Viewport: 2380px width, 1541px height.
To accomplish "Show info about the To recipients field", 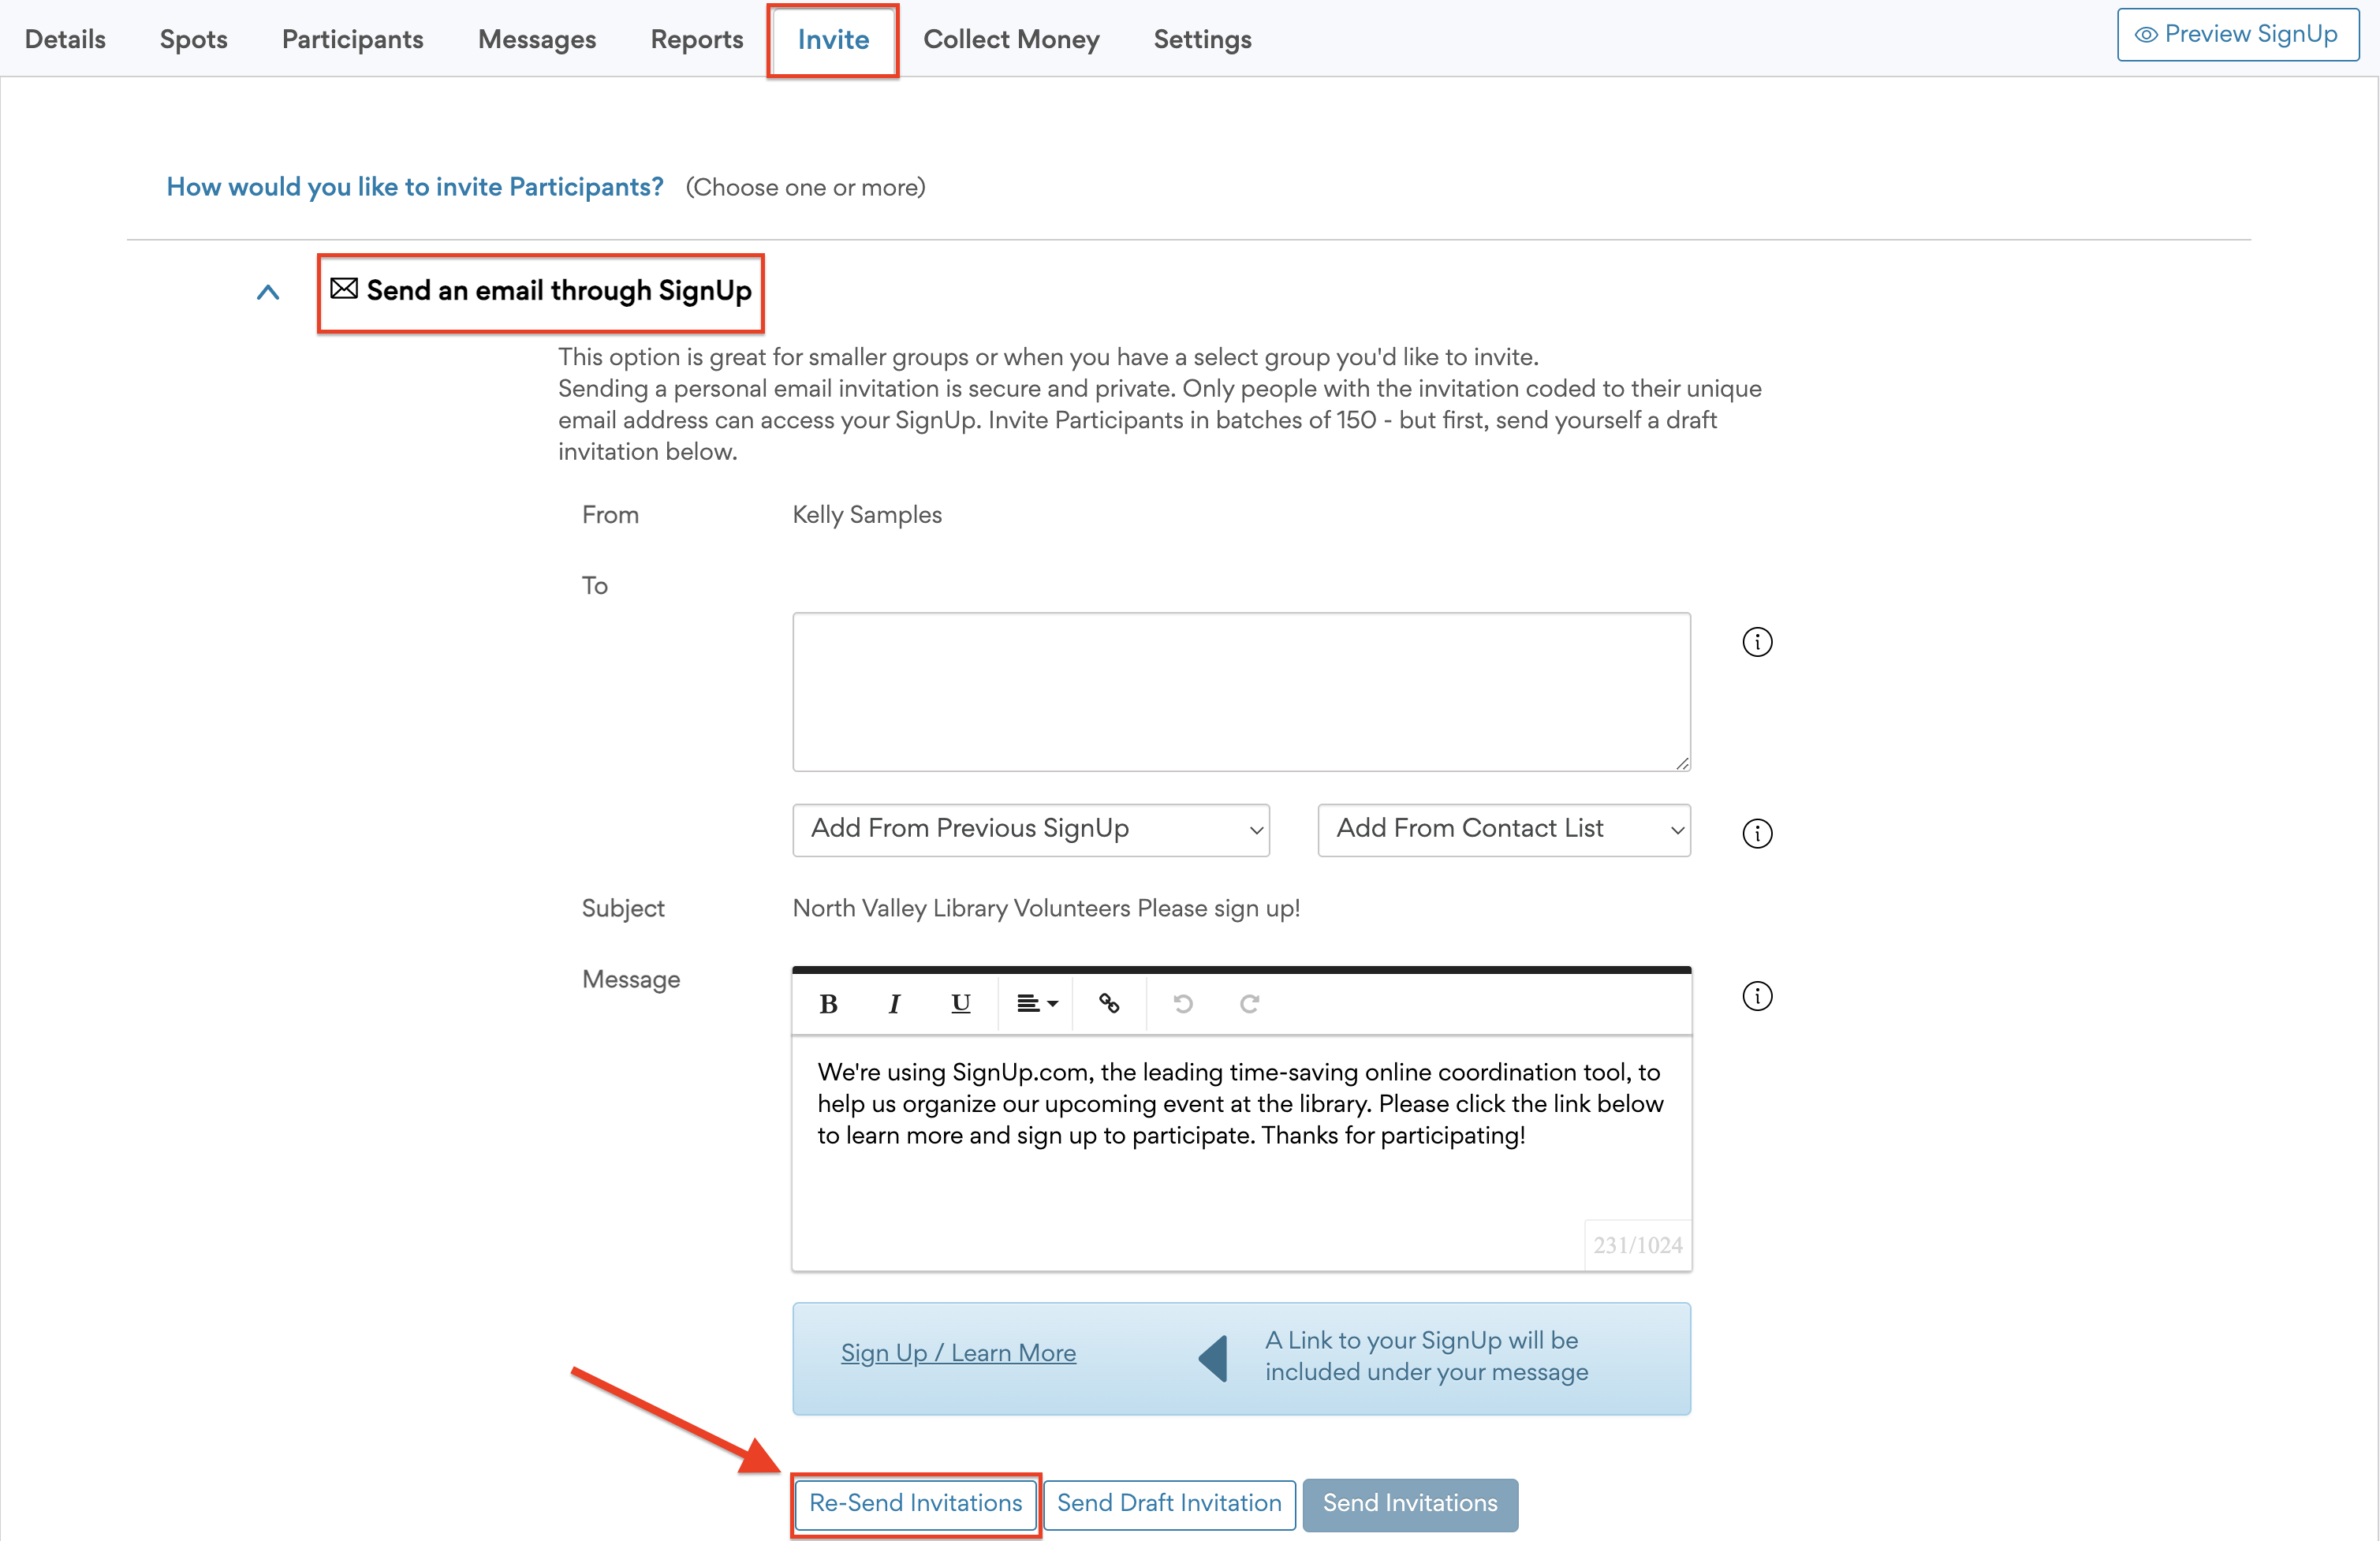I will click(x=1757, y=642).
